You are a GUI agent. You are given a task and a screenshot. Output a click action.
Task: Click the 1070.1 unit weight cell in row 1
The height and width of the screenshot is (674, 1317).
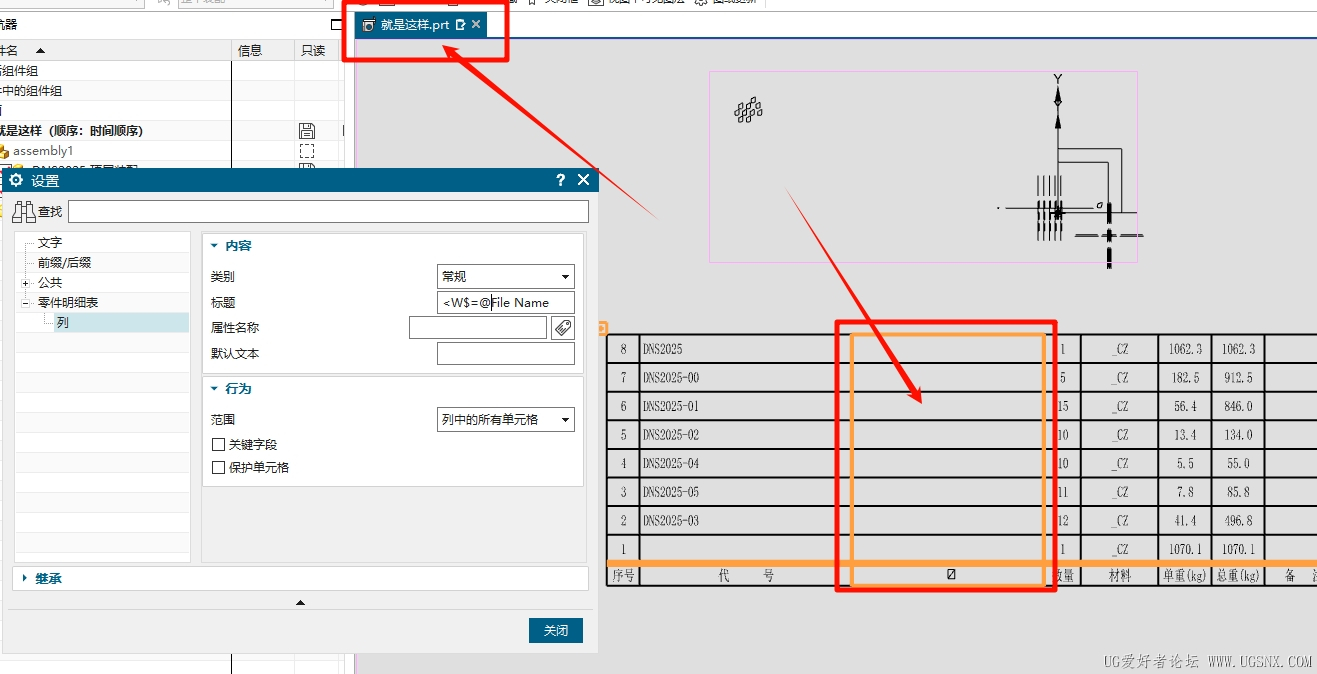[x=1185, y=549]
